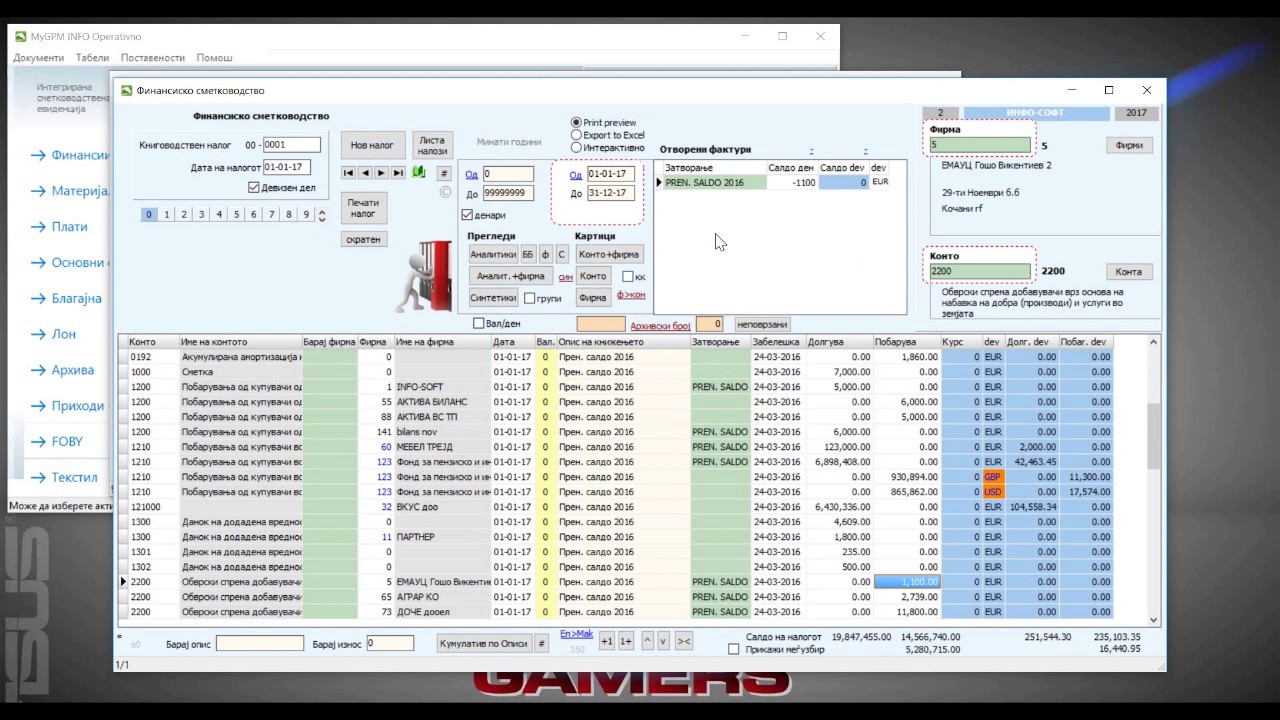1280x720 pixels.
Task: Click the copyright circle icon
Action: pos(446,192)
